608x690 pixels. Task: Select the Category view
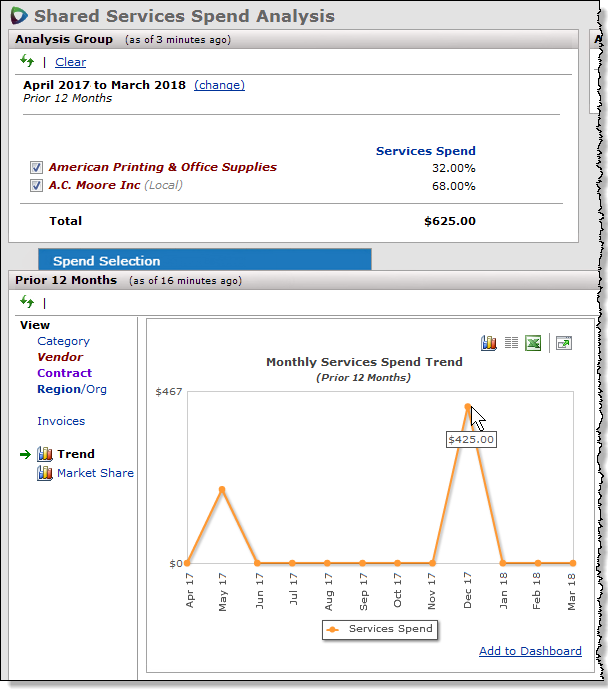coord(63,341)
